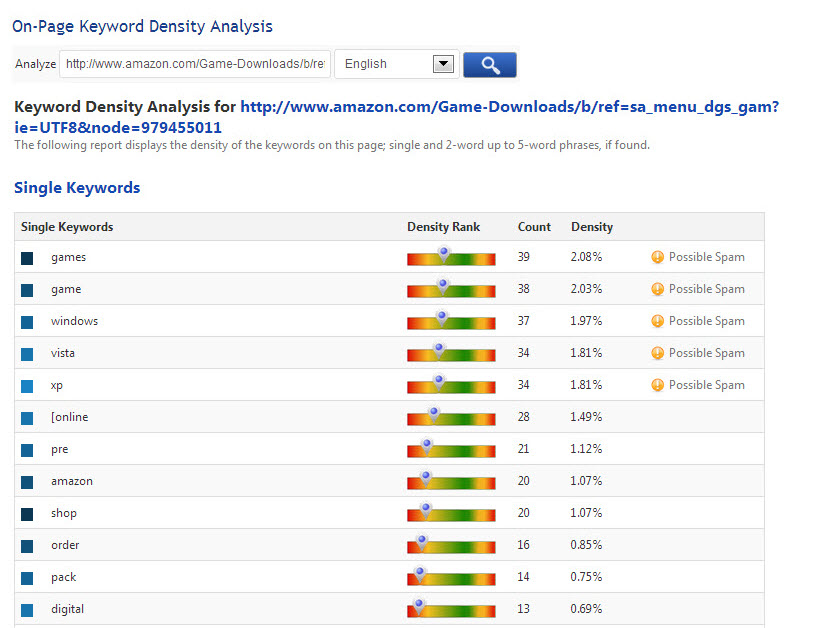
Task: Click into the Analyze URL input field
Action: tap(194, 64)
